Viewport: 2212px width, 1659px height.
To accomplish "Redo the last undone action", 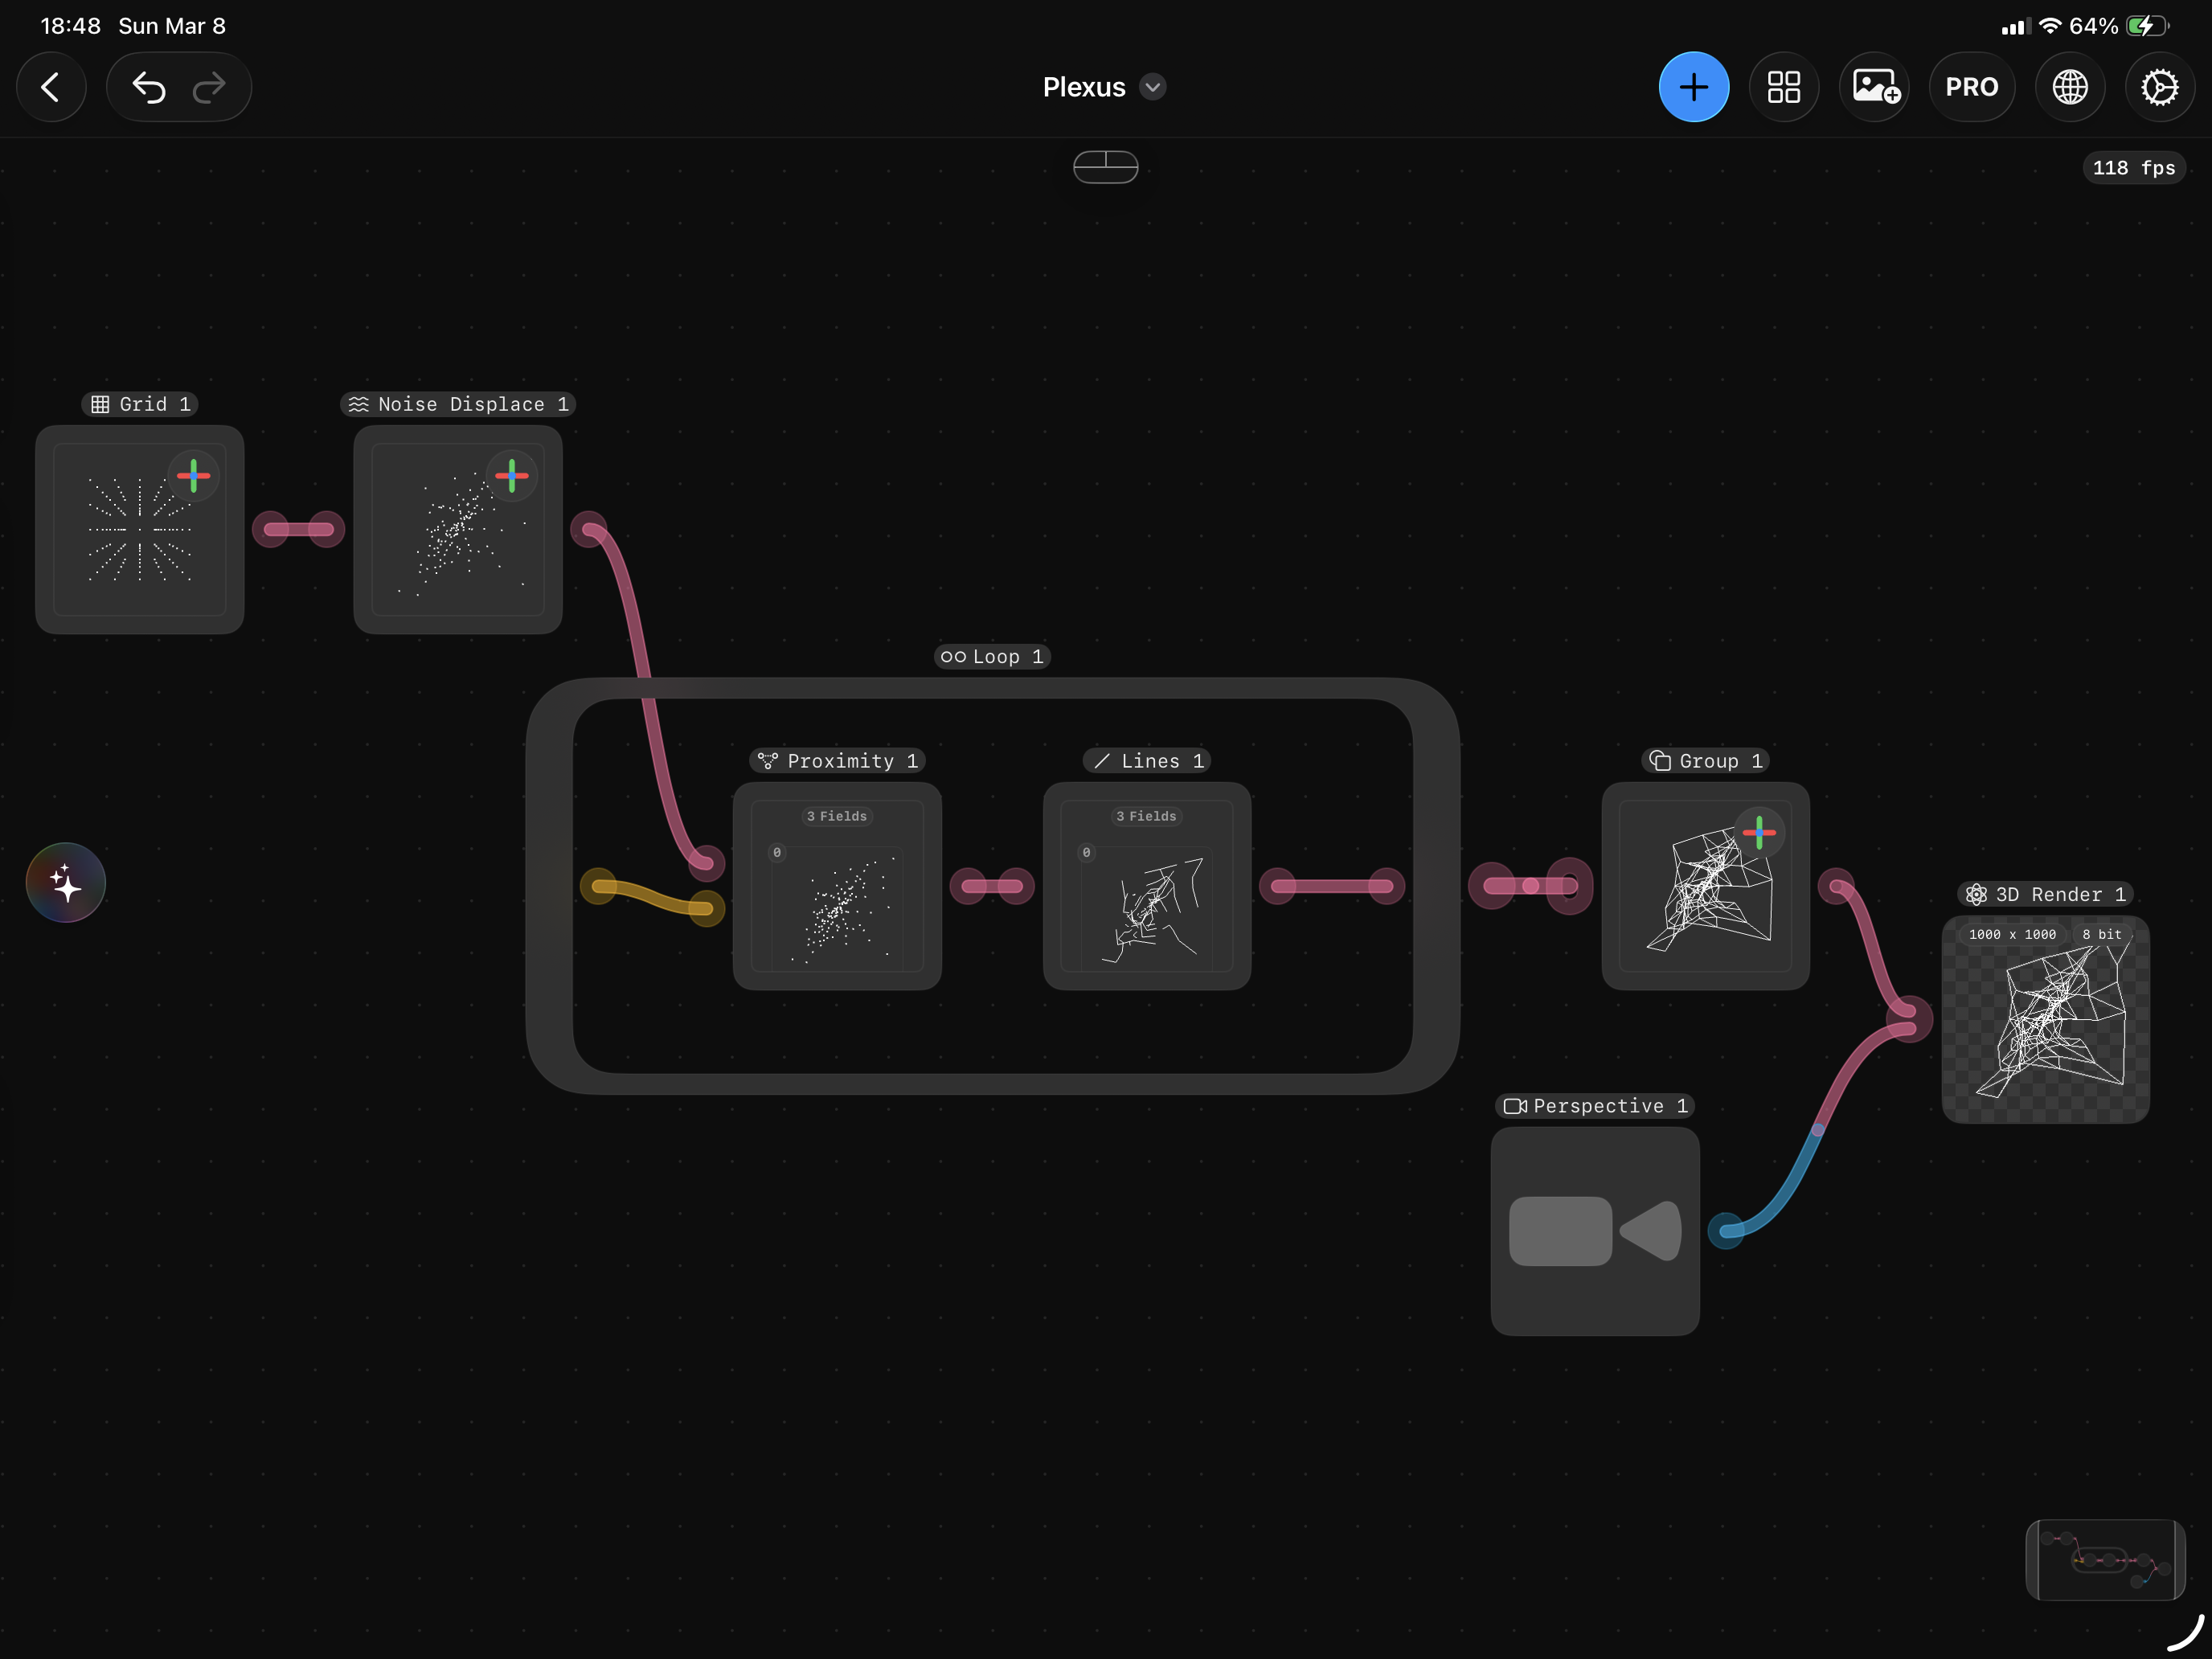I will [x=209, y=87].
